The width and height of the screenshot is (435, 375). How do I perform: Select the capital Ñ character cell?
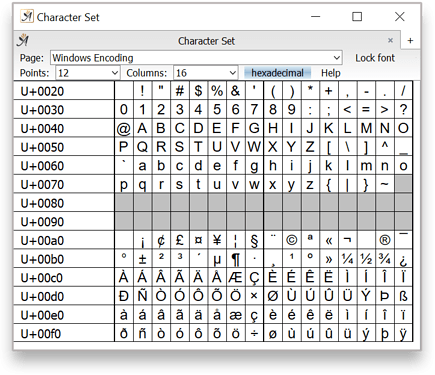(142, 296)
